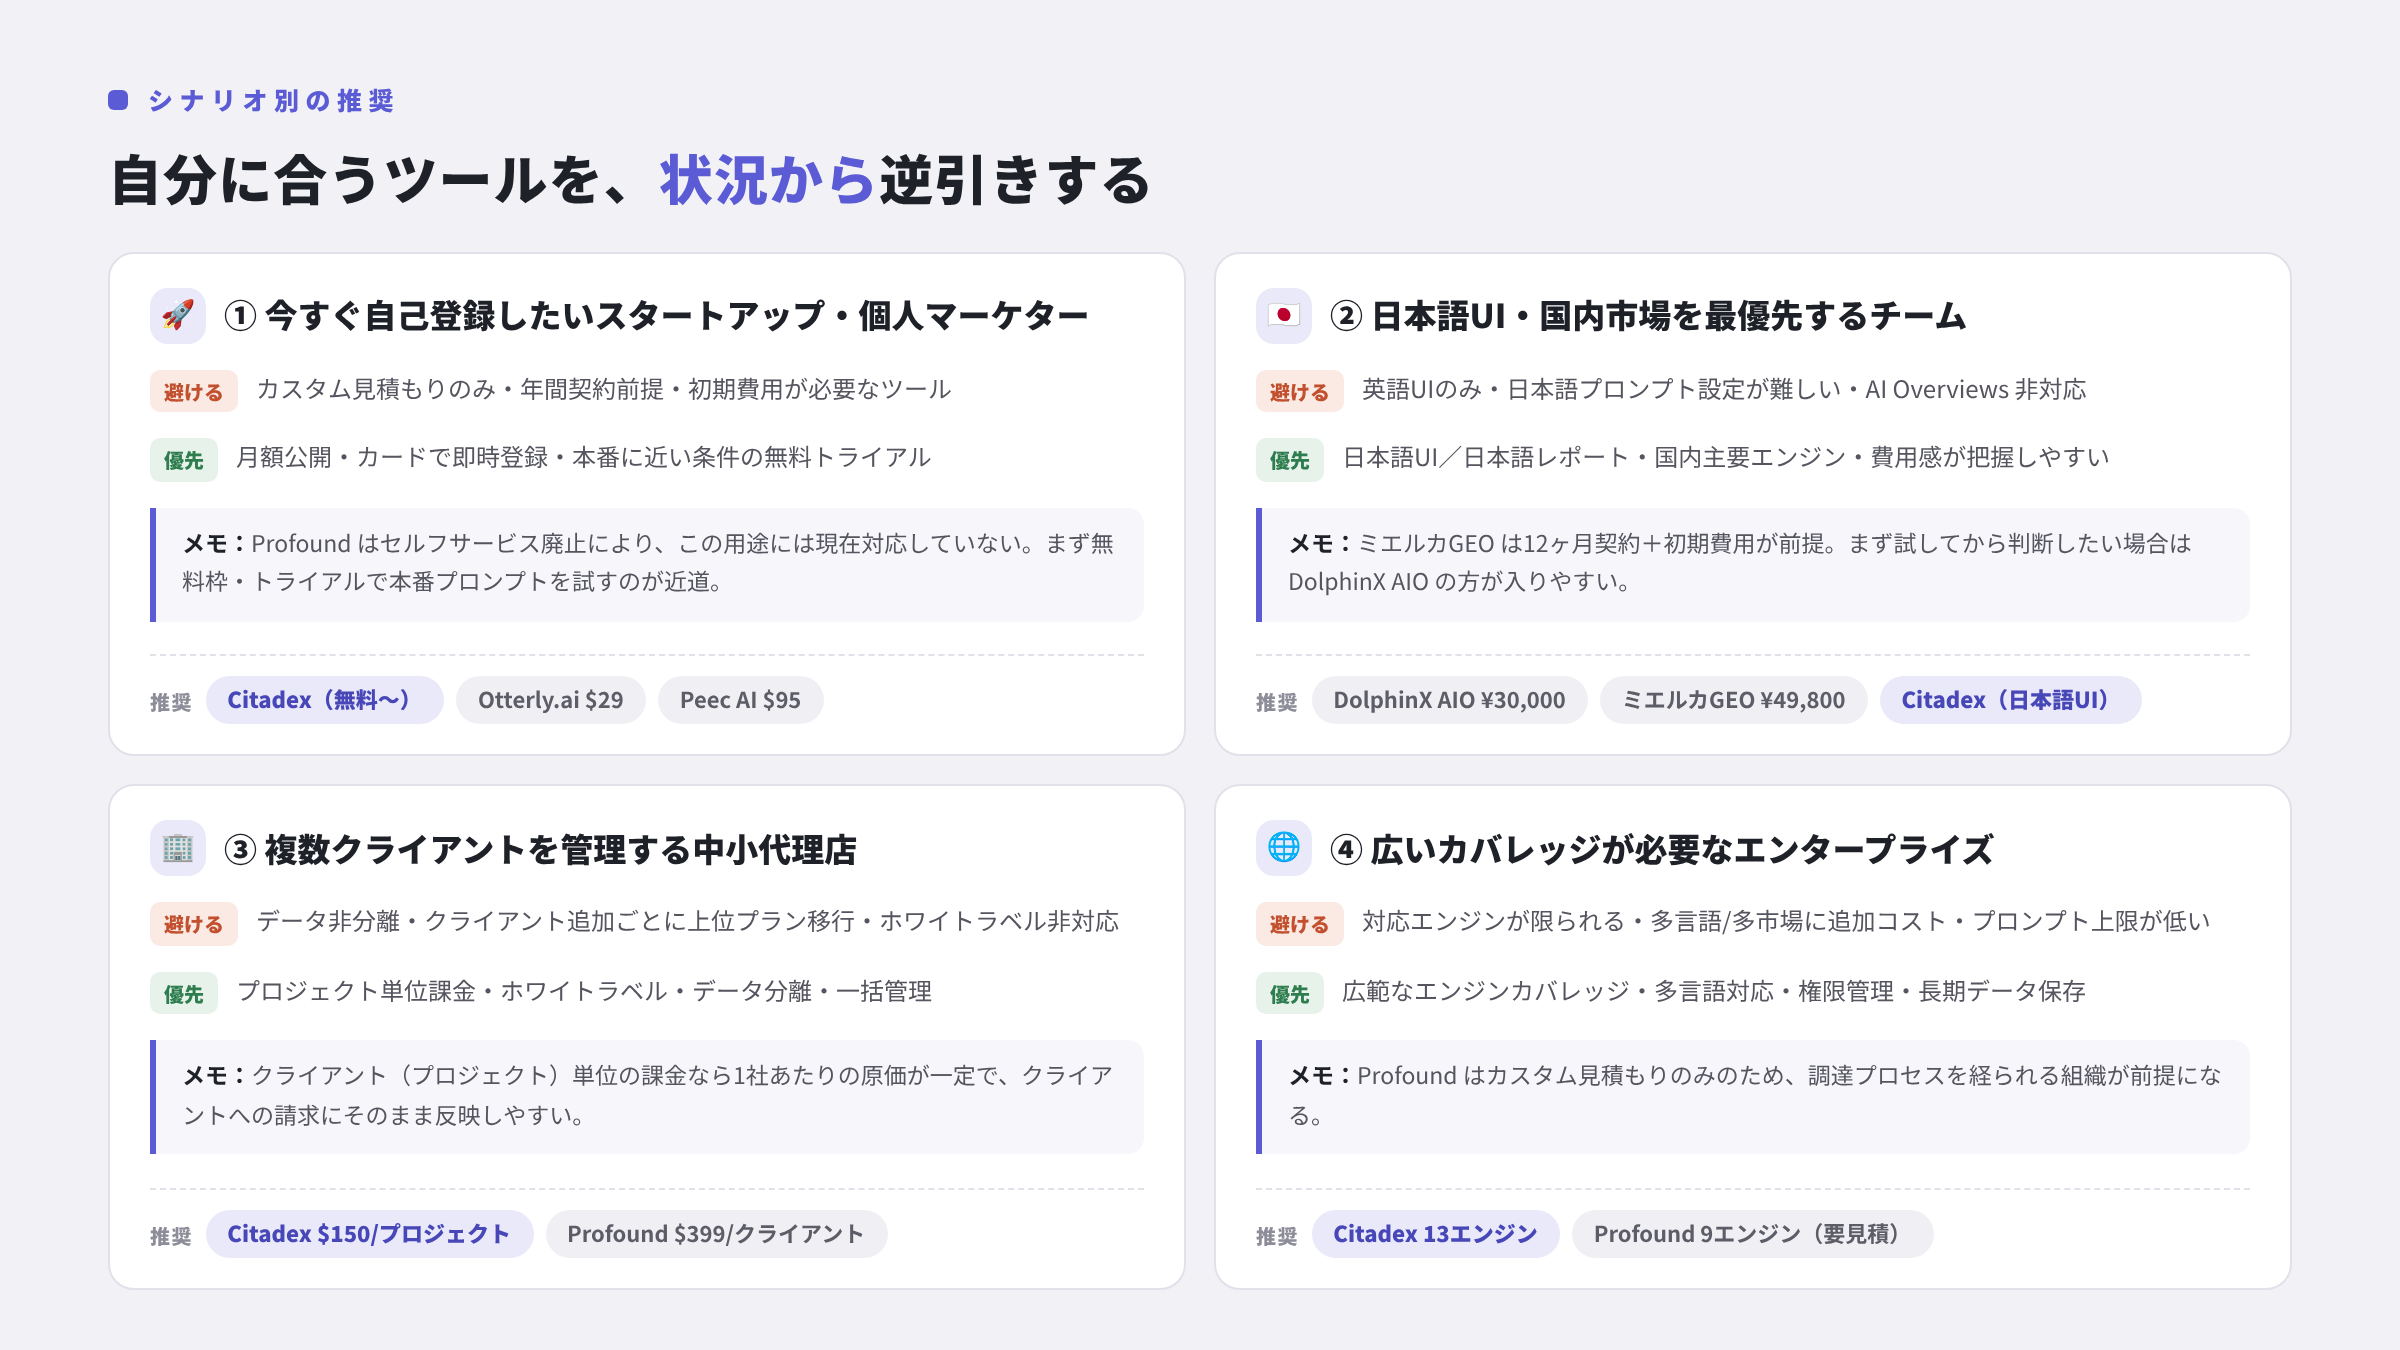Click the 避ける badge in the 中小代理店 card
The image size is (2400, 1350).
(194, 924)
